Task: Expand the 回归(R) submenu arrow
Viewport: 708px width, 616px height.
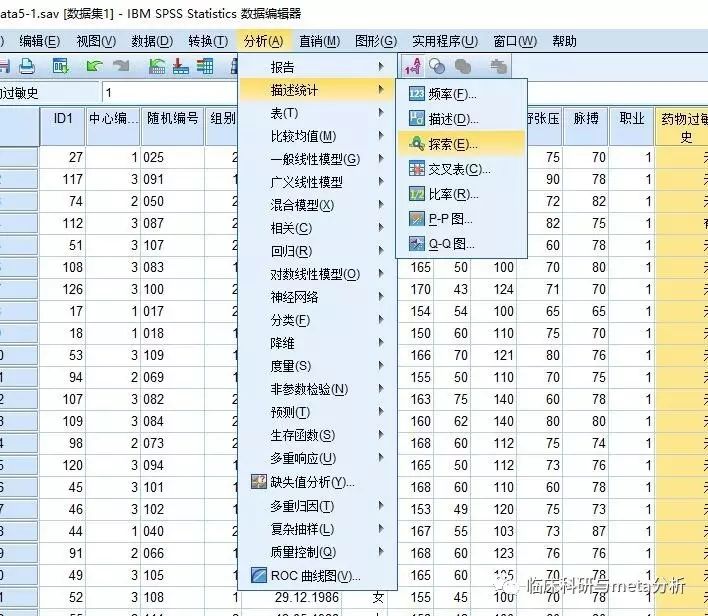Action: pos(381,251)
